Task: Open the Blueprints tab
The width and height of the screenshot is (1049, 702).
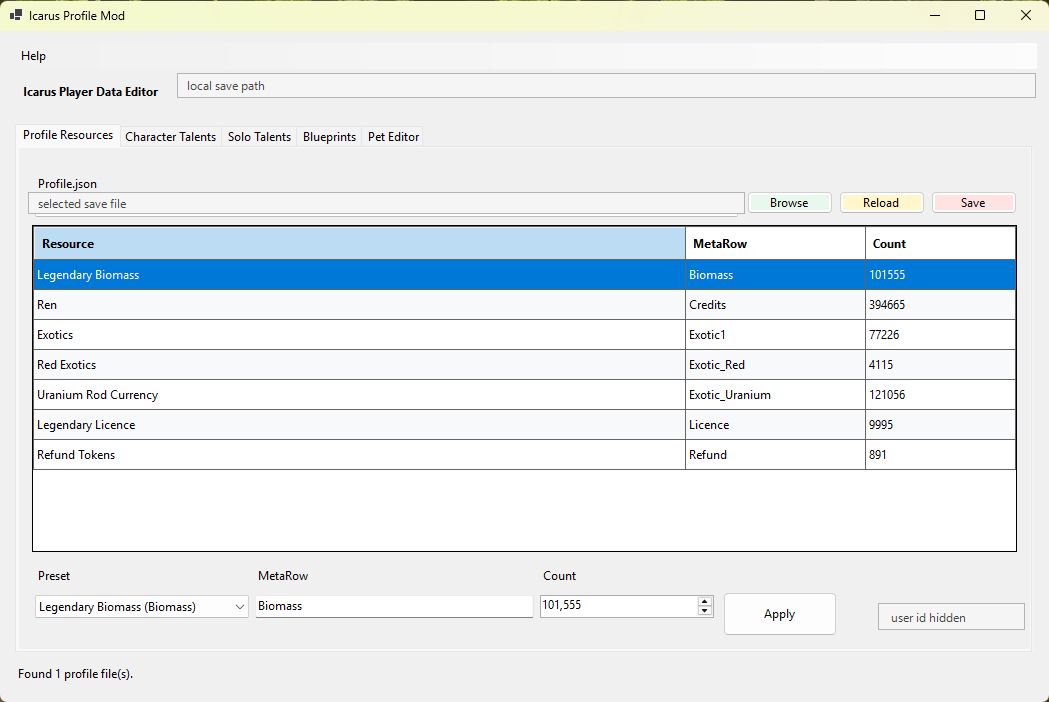Action: pyautogui.click(x=329, y=137)
